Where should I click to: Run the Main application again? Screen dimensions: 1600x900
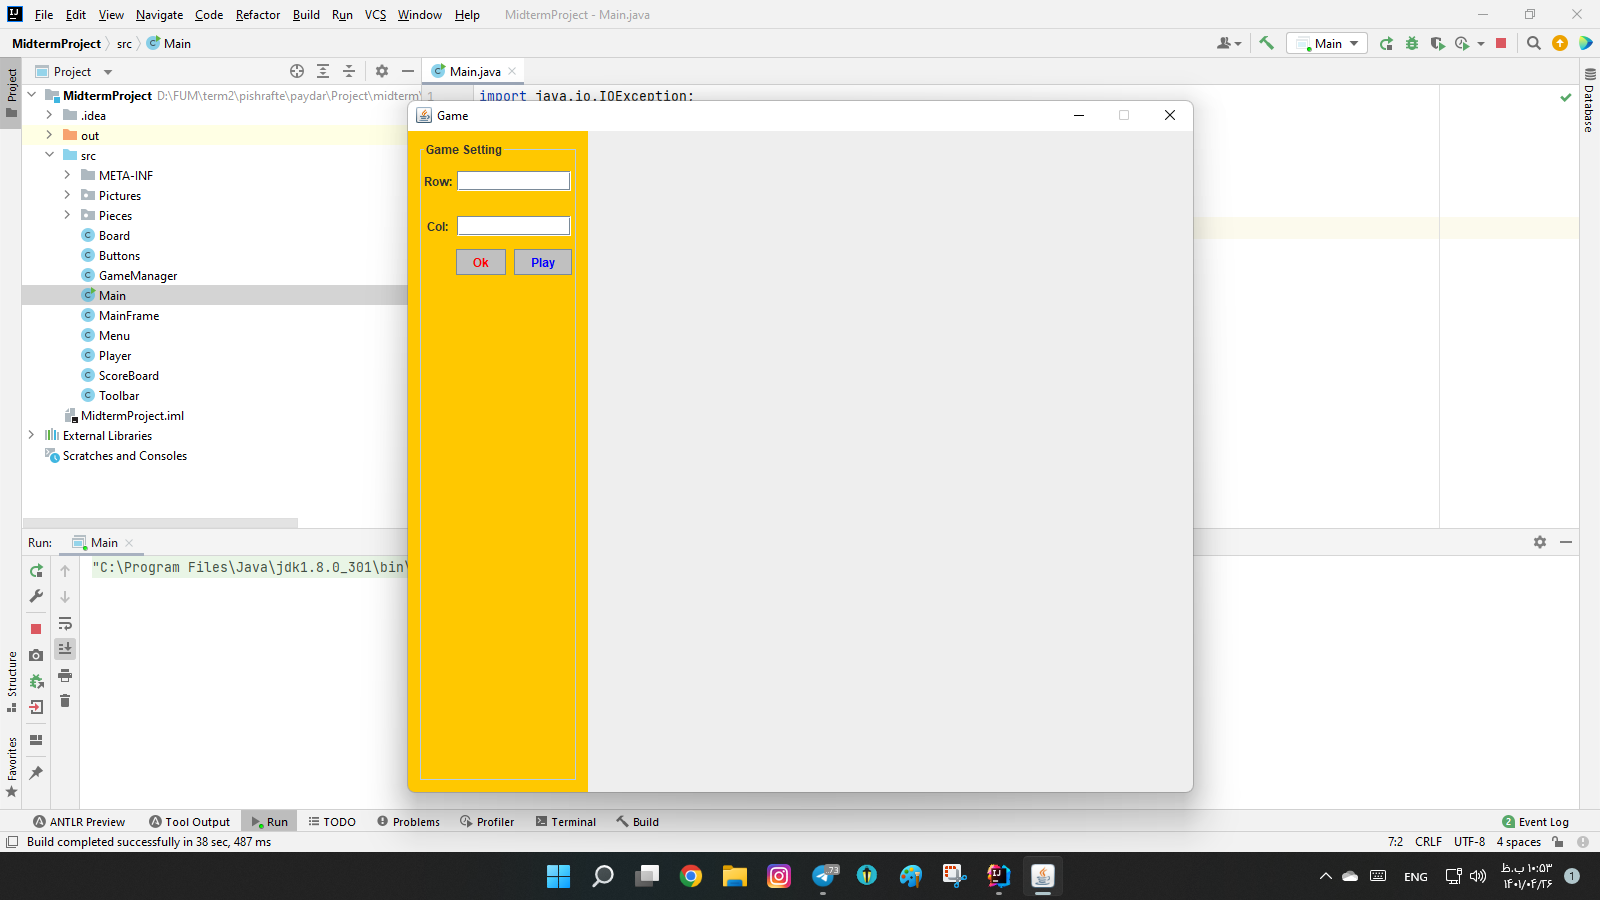pyautogui.click(x=1386, y=43)
